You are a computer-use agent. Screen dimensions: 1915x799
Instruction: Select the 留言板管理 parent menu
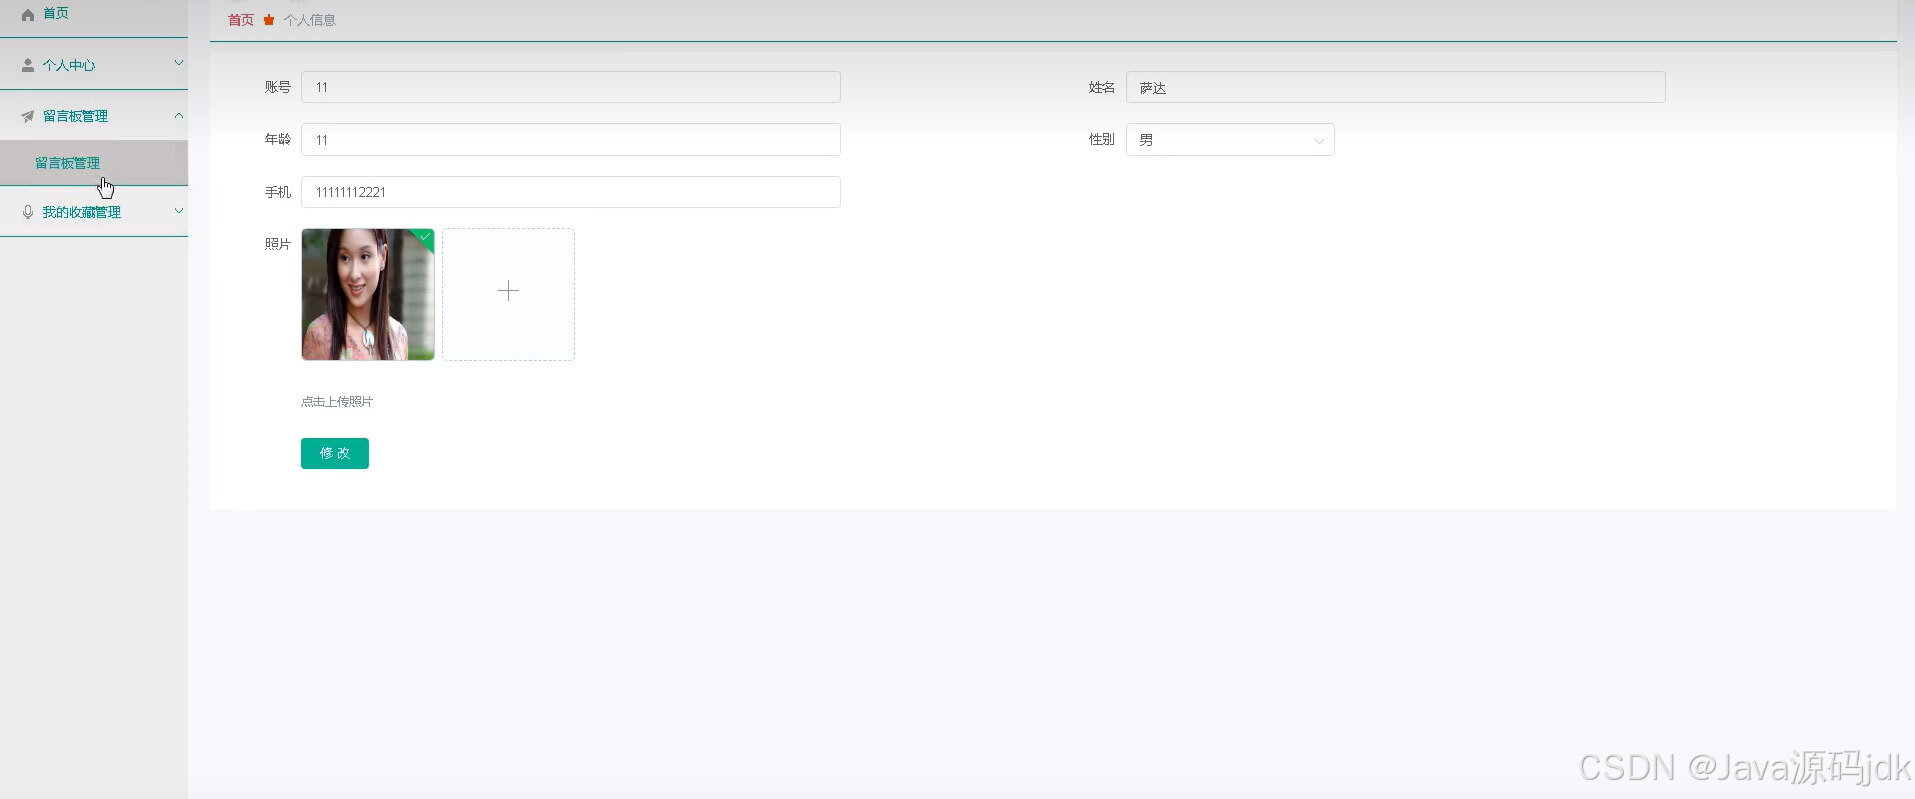(x=94, y=116)
